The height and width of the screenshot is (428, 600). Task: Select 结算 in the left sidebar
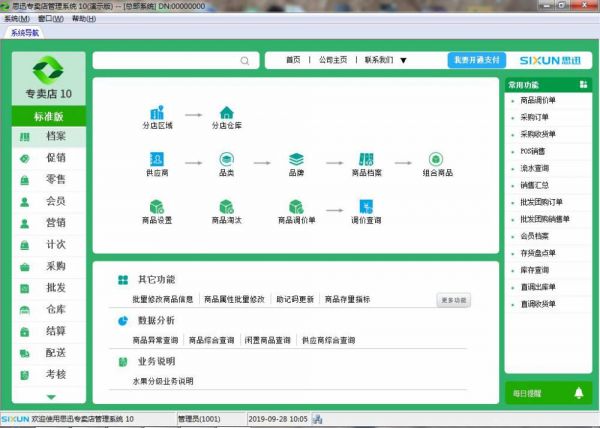(49, 331)
